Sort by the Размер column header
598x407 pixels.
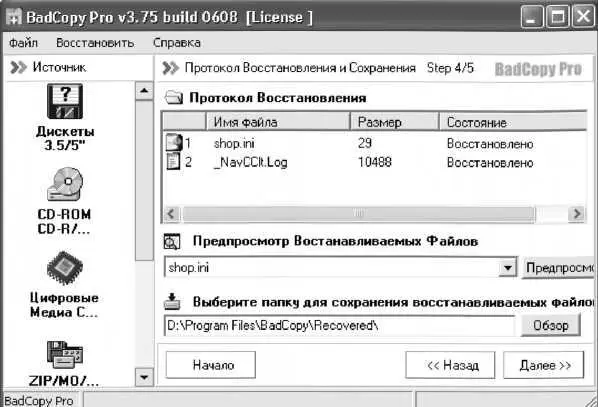click(x=394, y=122)
